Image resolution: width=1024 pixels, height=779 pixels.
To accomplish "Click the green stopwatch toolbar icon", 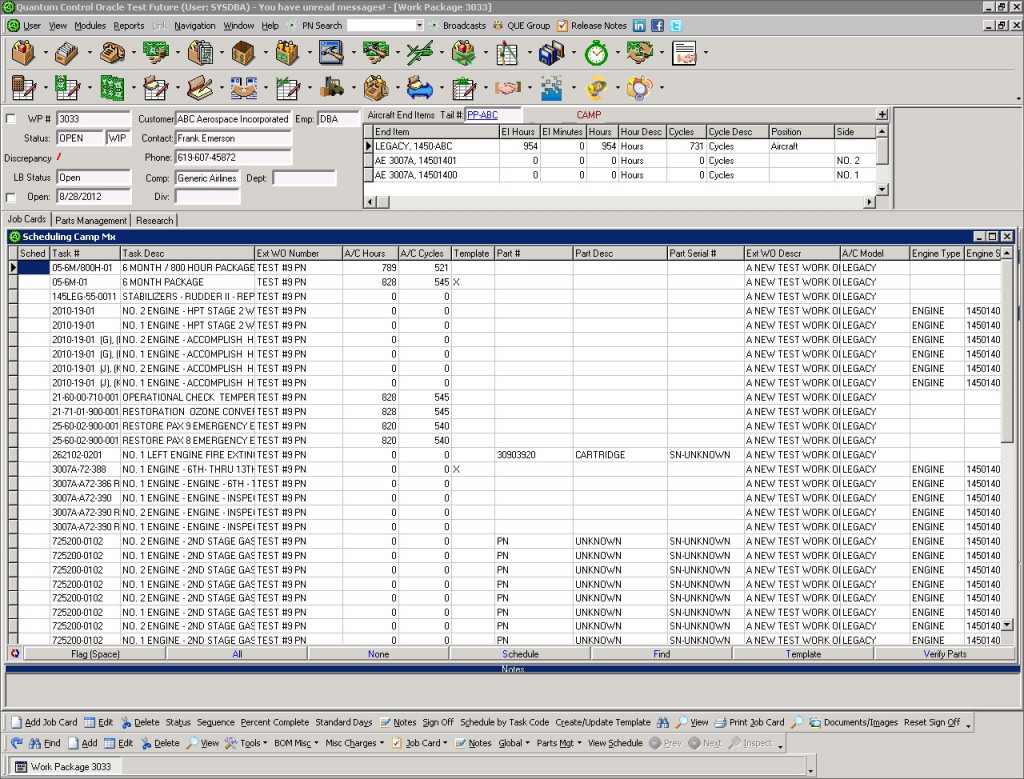I will click(596, 52).
